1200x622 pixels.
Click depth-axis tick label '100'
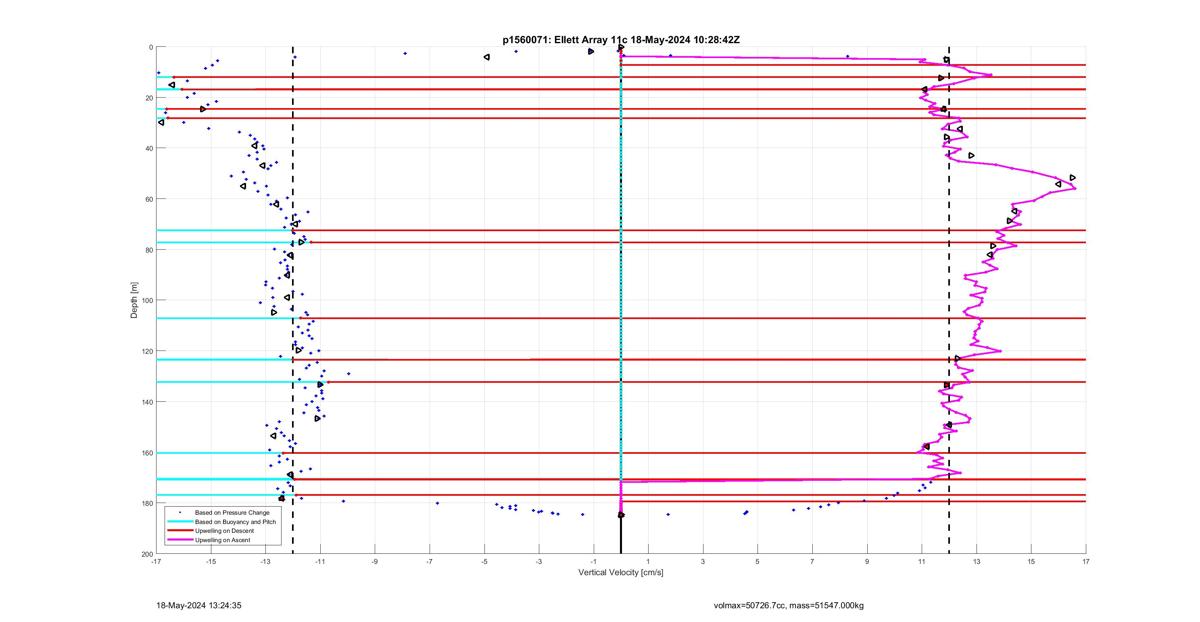pos(146,300)
